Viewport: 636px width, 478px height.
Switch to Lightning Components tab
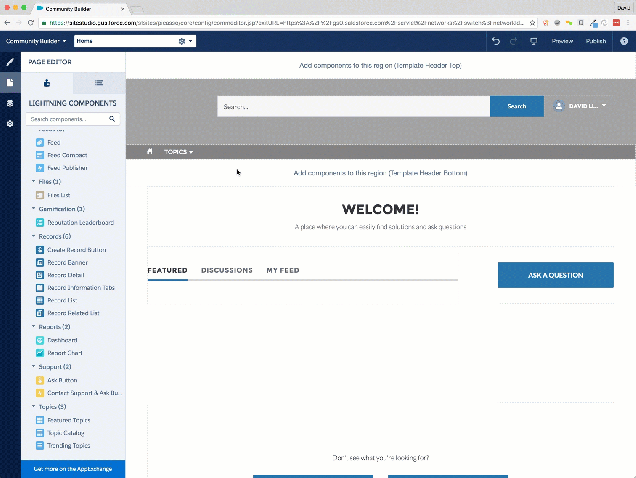47,83
